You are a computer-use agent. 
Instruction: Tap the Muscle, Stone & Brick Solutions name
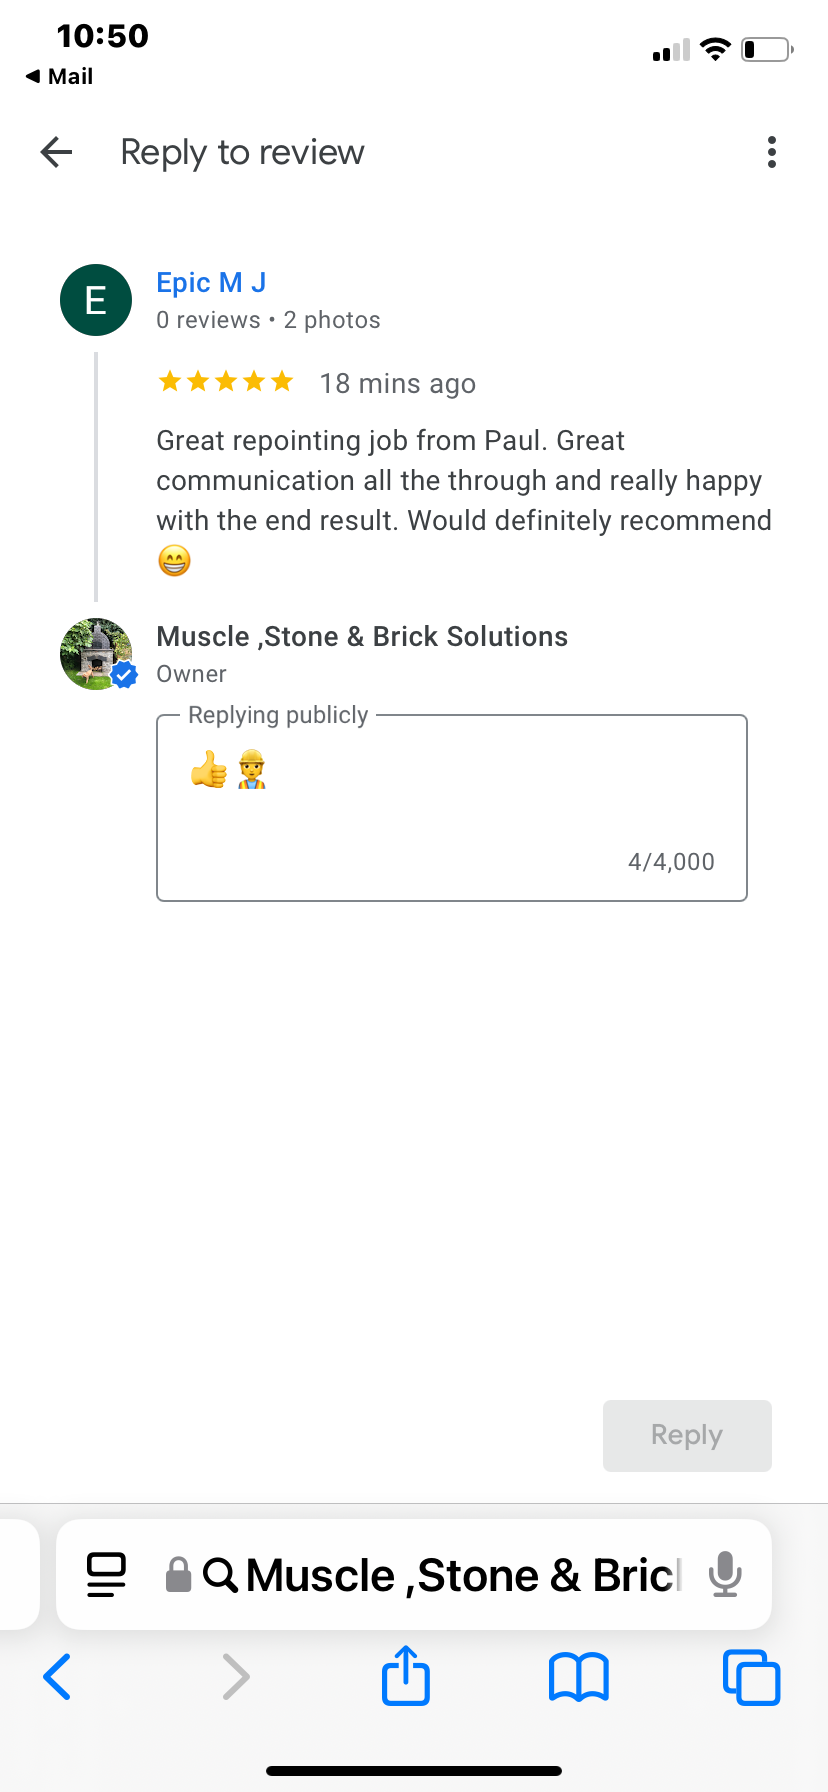362,637
